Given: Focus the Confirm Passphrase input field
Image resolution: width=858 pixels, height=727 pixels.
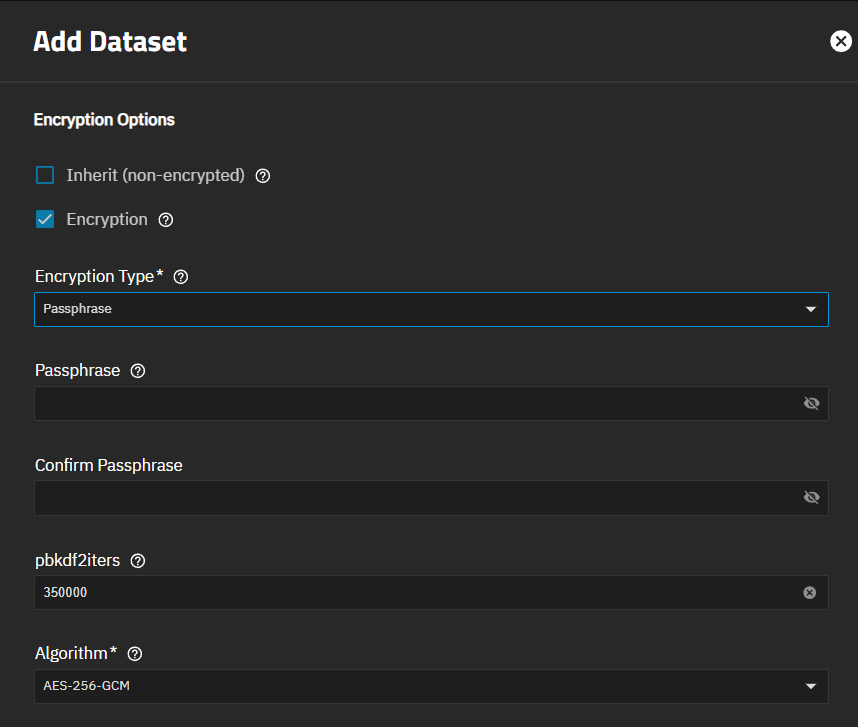Looking at the screenshot, I should tap(410, 498).
